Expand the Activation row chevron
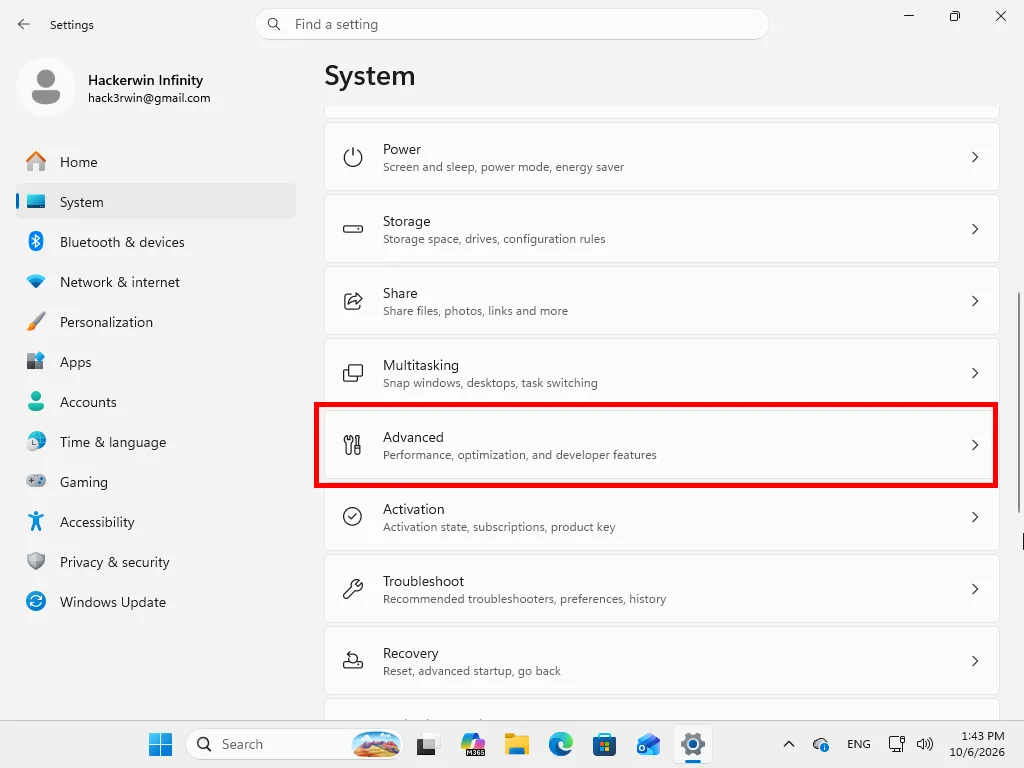This screenshot has width=1024, height=768. [975, 517]
